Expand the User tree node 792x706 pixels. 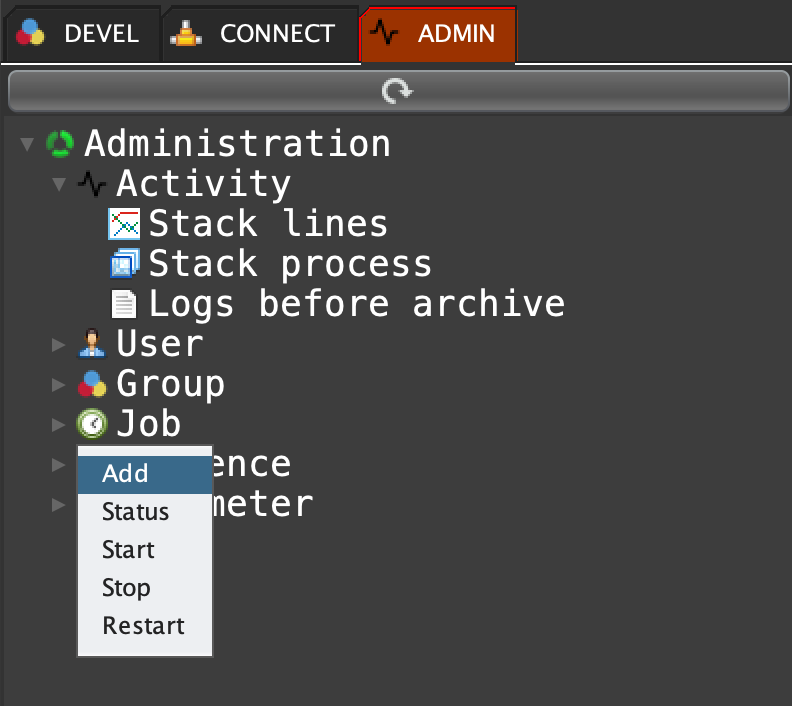click(59, 345)
